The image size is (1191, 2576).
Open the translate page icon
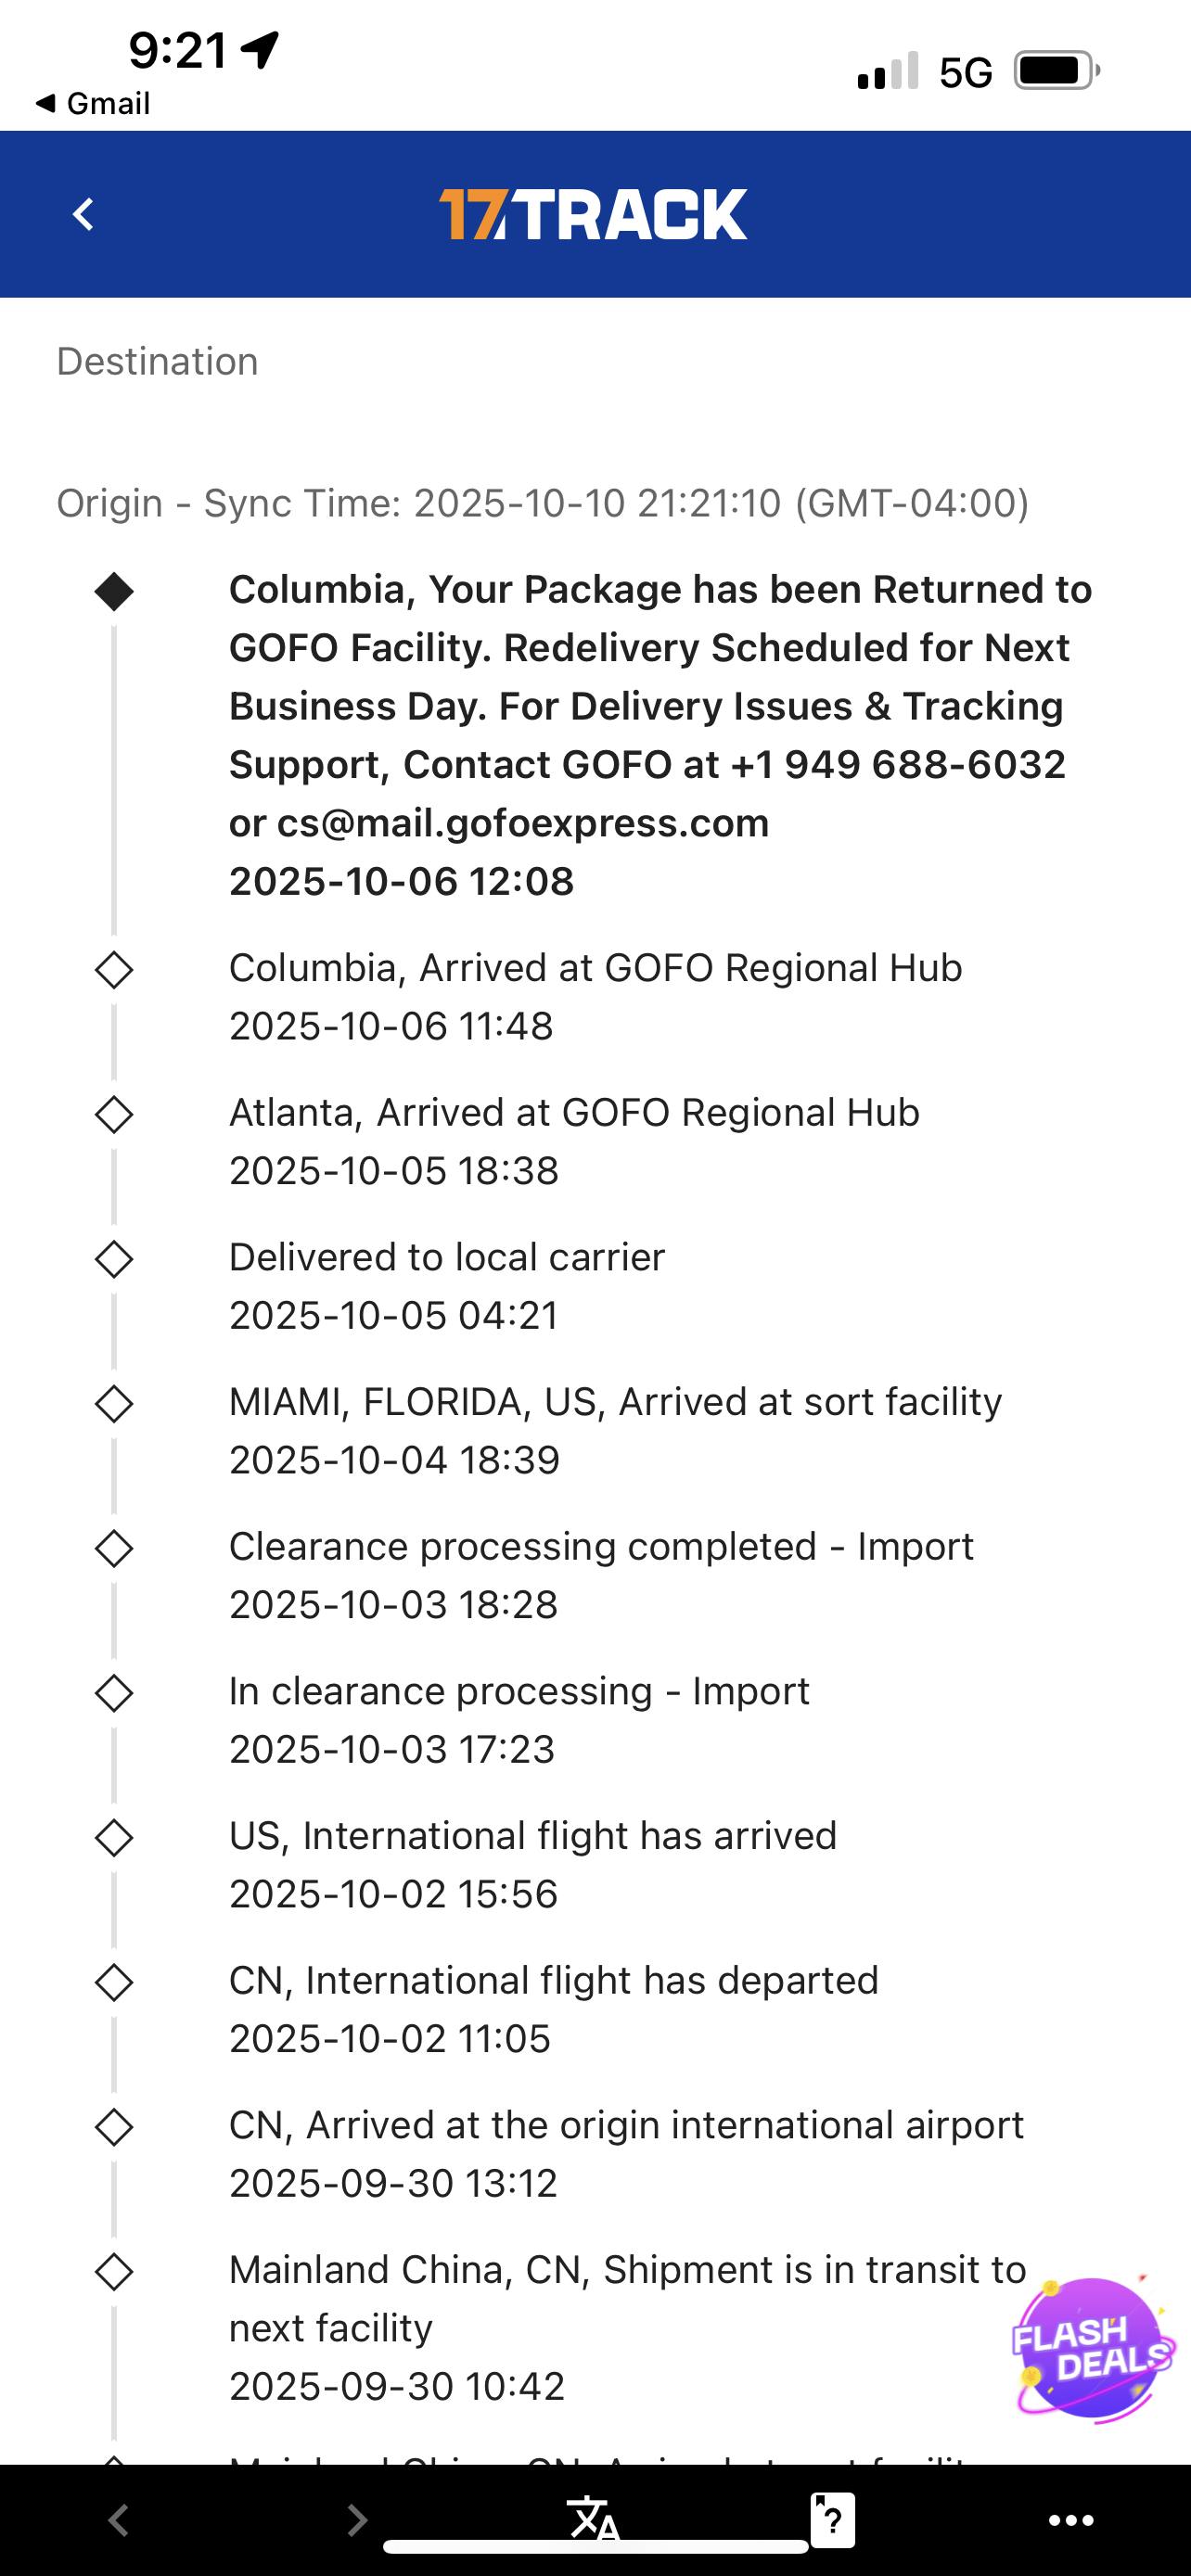[593, 2518]
